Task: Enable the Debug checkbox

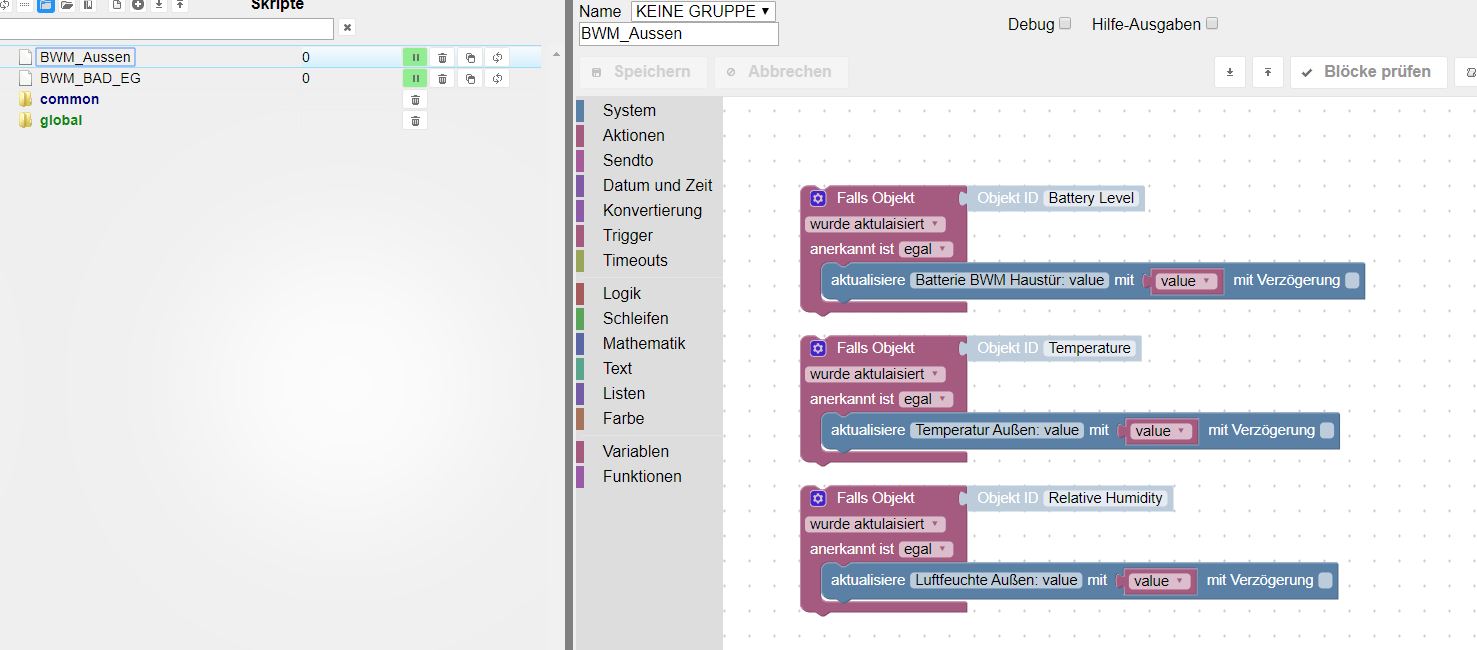Action: point(1065,23)
